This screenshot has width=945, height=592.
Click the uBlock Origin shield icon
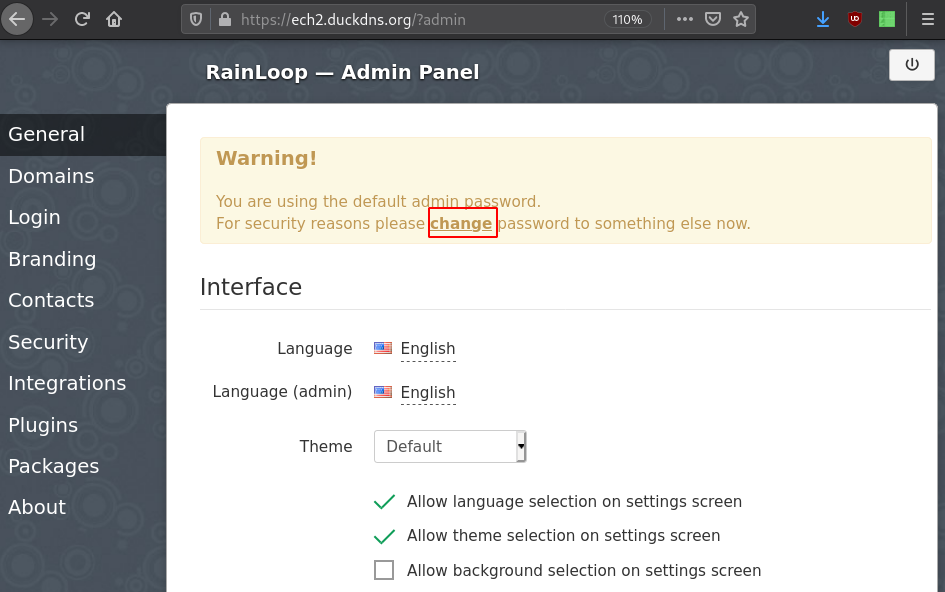click(855, 19)
